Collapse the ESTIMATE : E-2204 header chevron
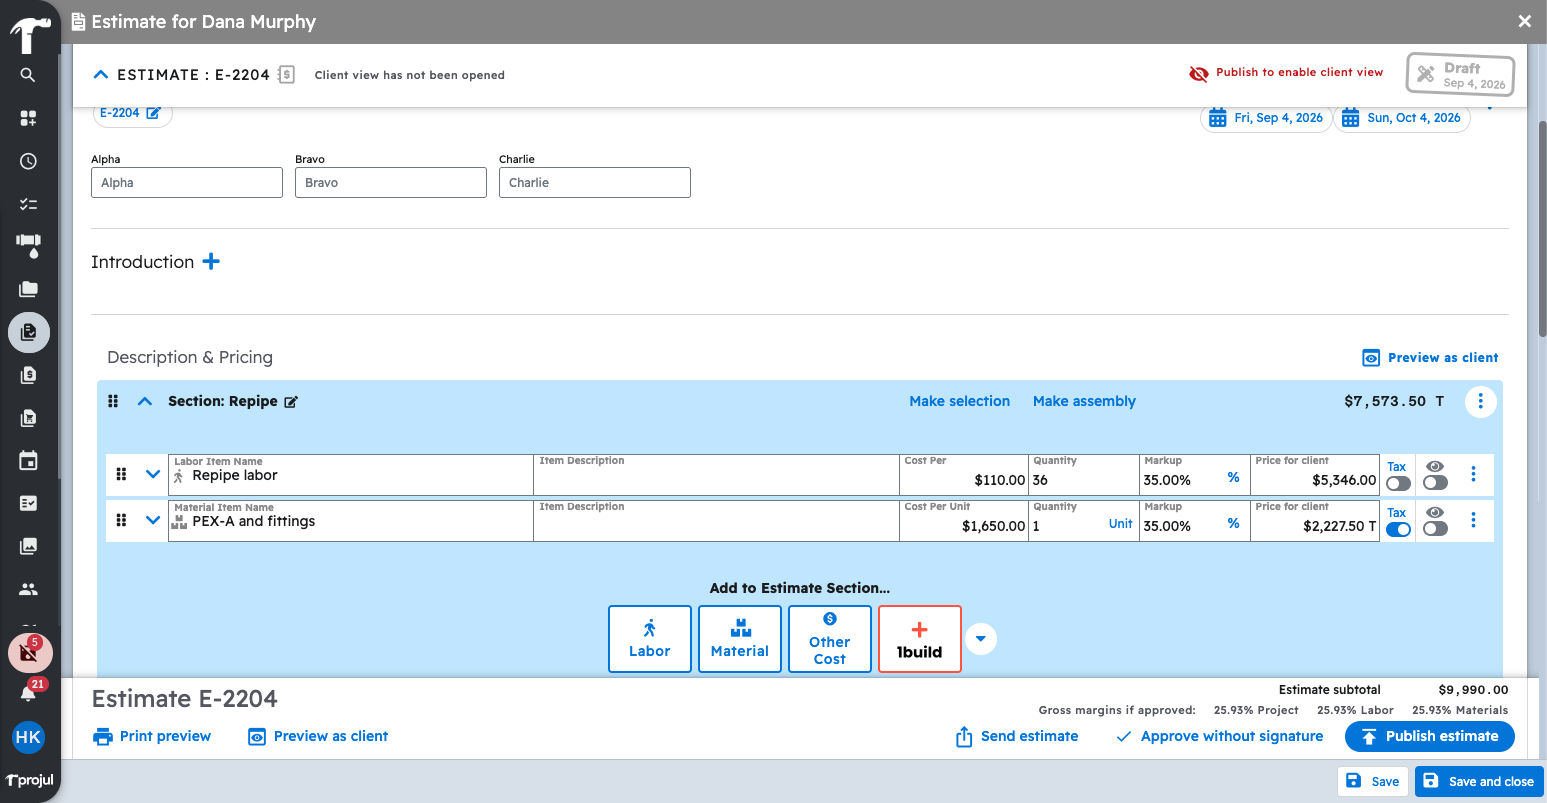This screenshot has height=803, width=1547. pos(100,75)
